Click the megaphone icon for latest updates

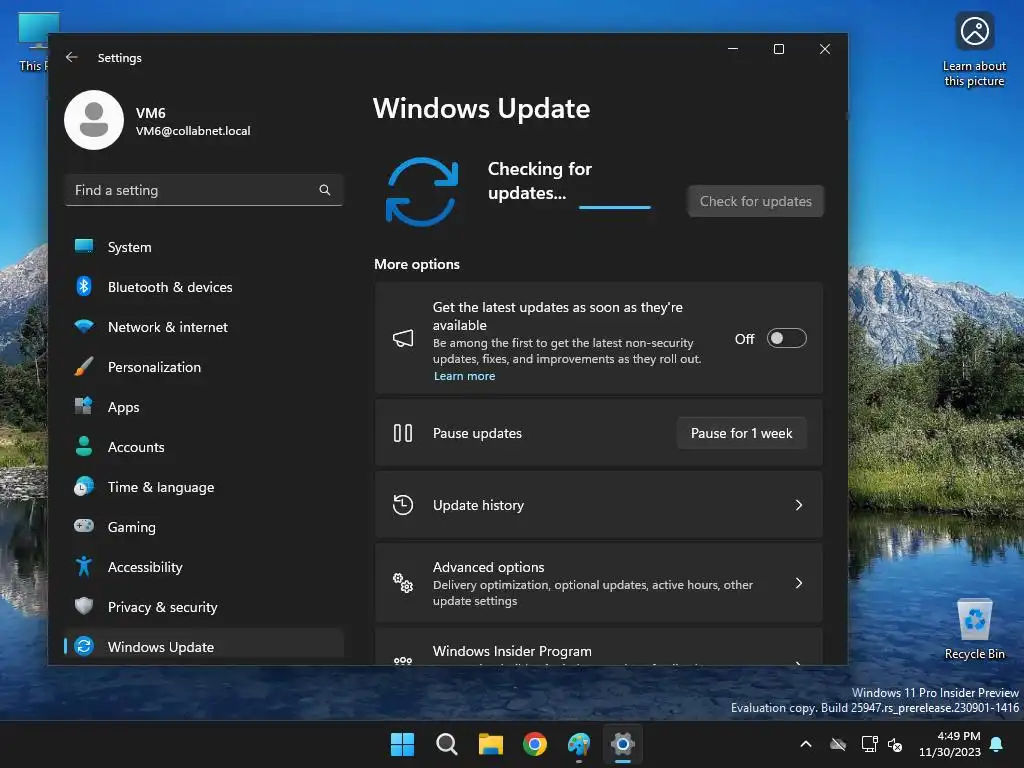click(403, 338)
